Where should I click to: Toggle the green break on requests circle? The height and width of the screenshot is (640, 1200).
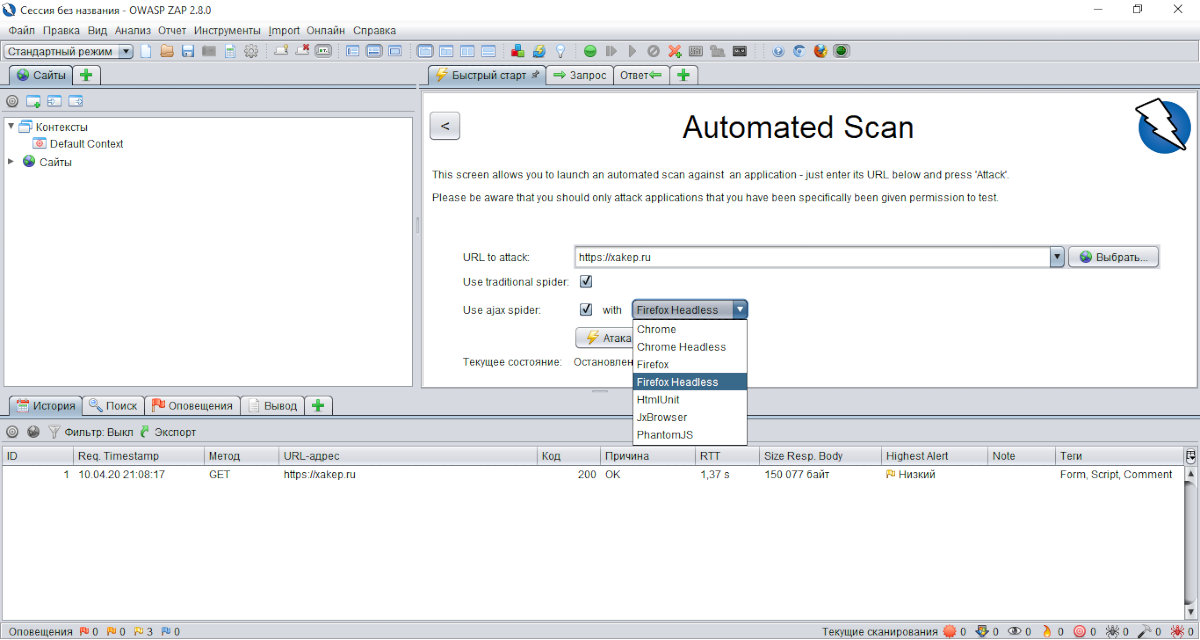pos(590,51)
